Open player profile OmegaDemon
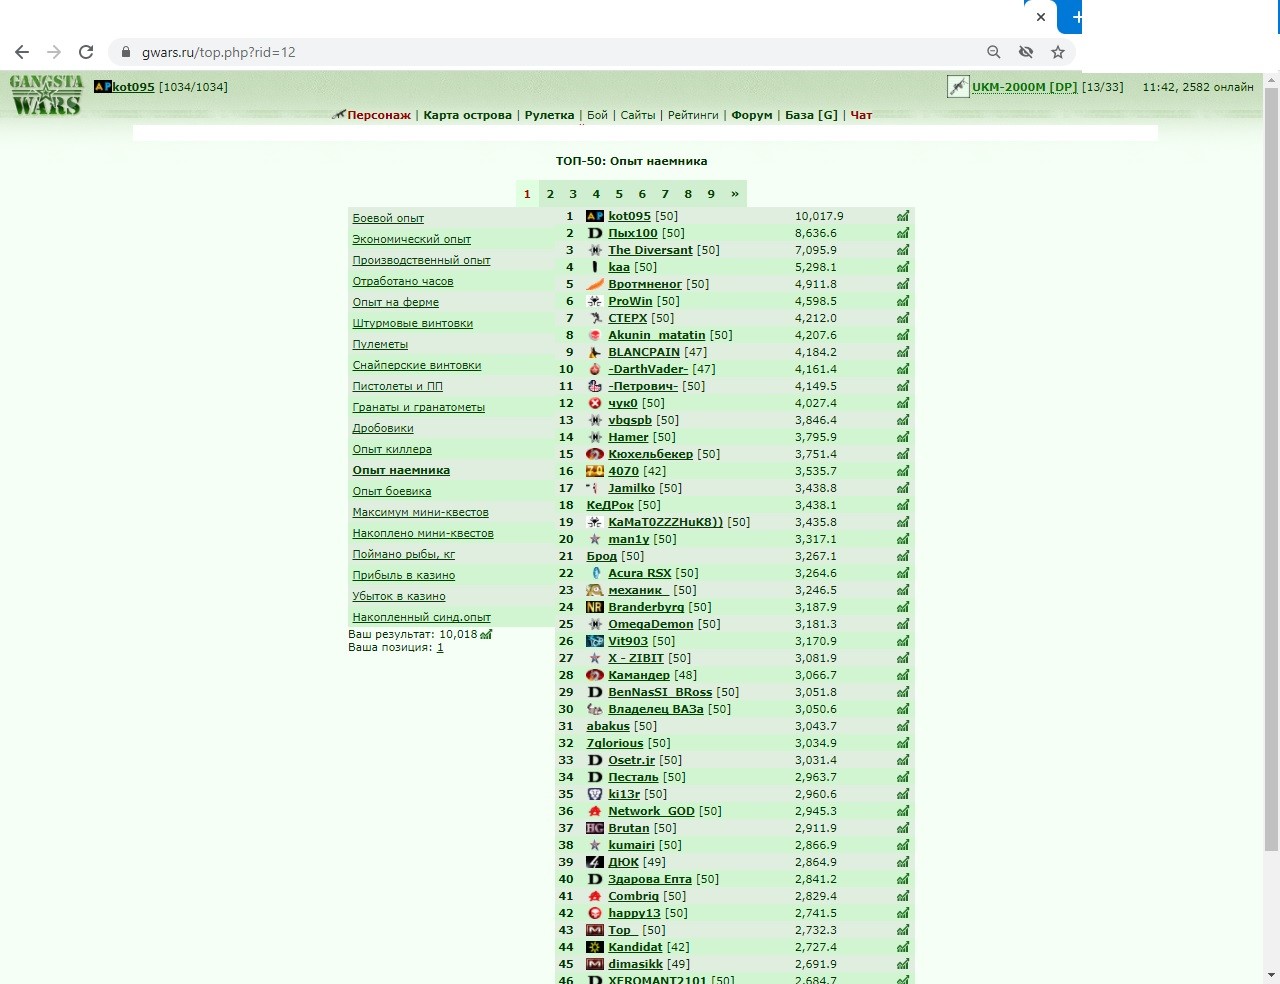 650,624
